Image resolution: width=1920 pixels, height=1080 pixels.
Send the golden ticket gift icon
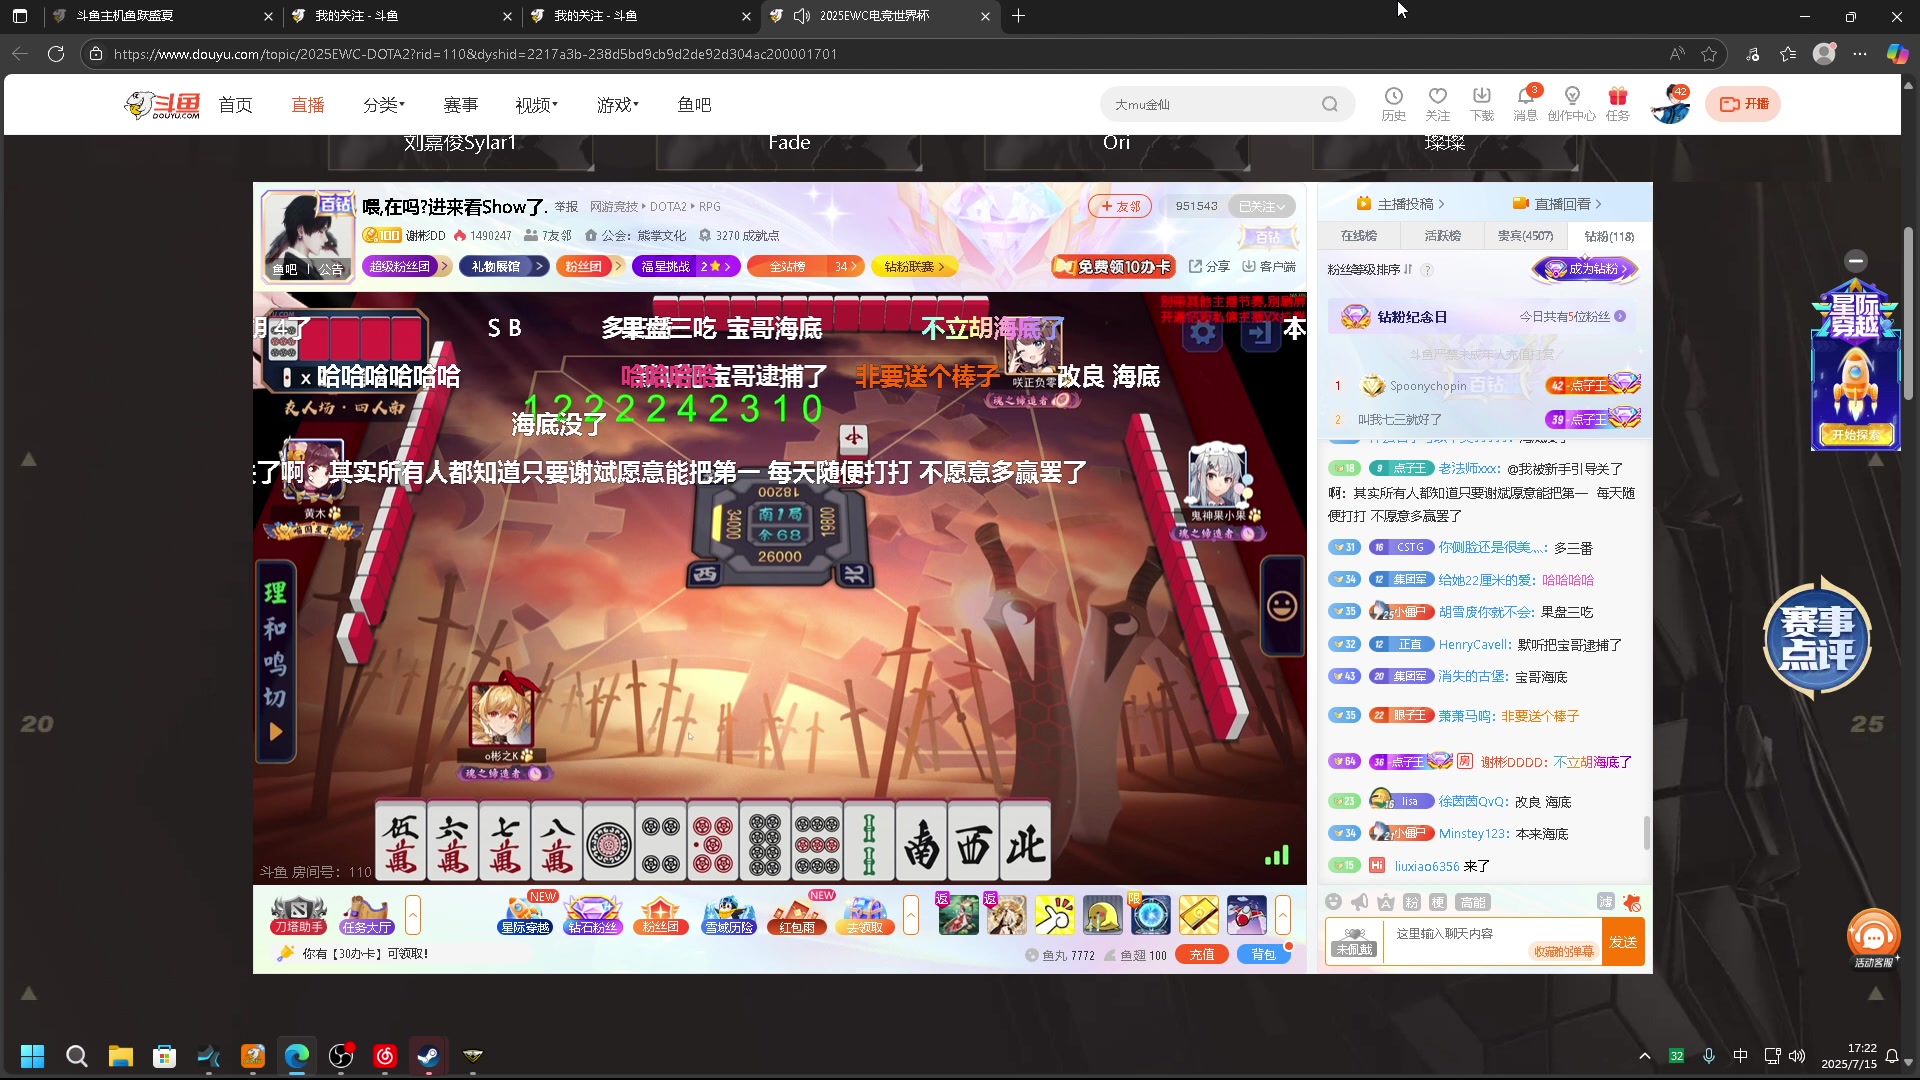click(x=1198, y=915)
